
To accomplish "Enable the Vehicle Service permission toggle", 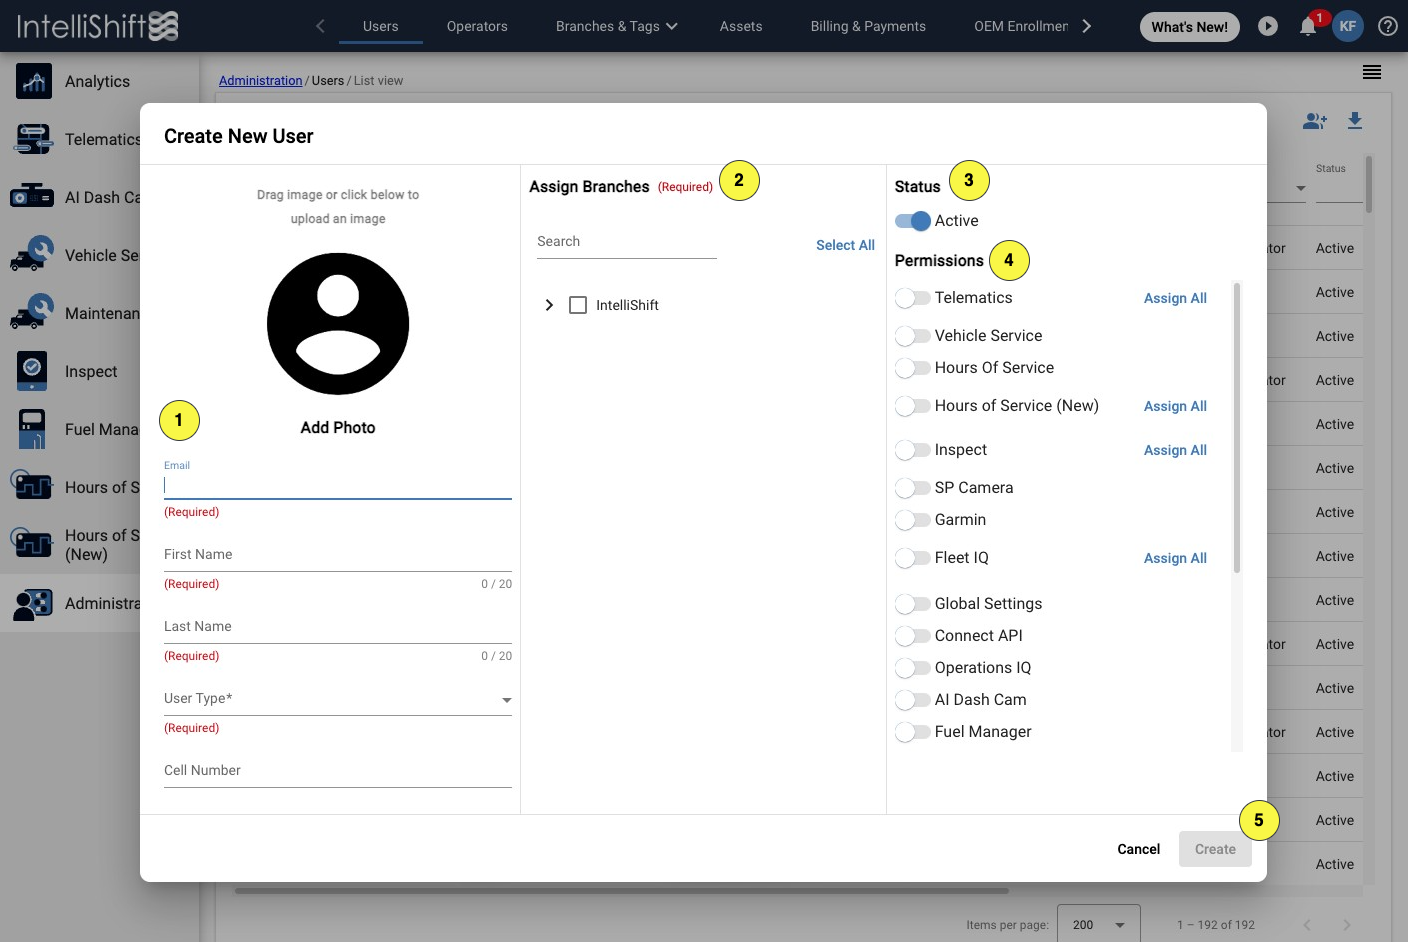I will pos(913,336).
